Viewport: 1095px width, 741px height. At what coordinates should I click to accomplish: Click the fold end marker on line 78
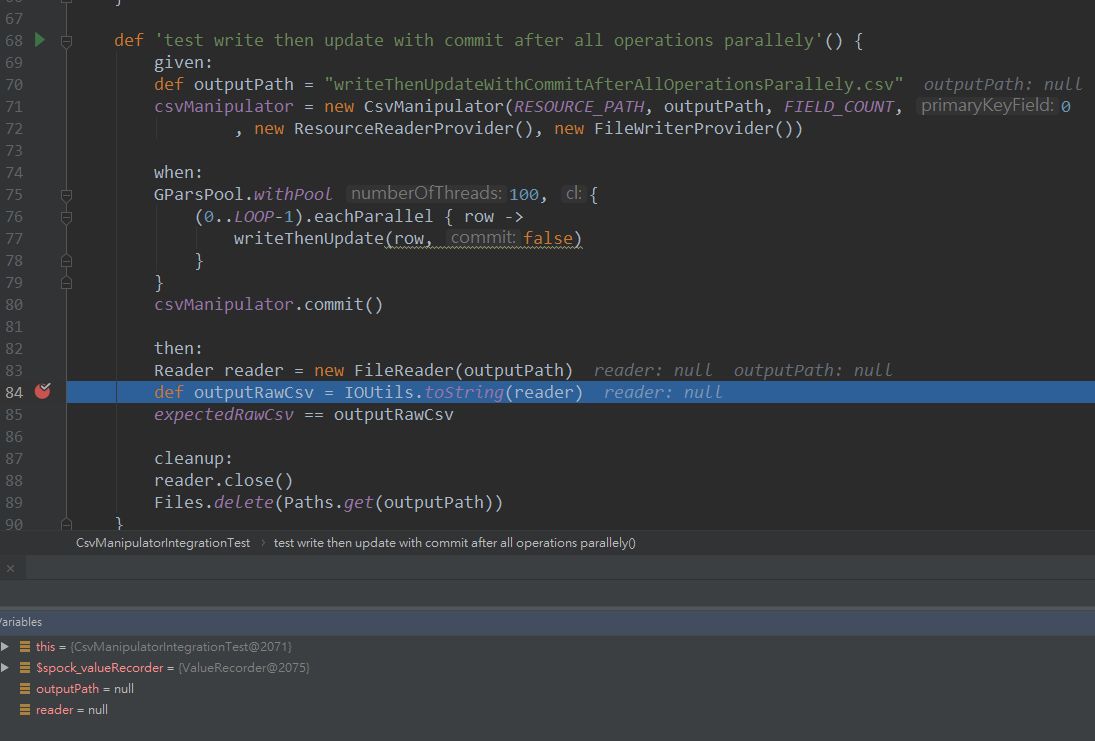pos(66,261)
